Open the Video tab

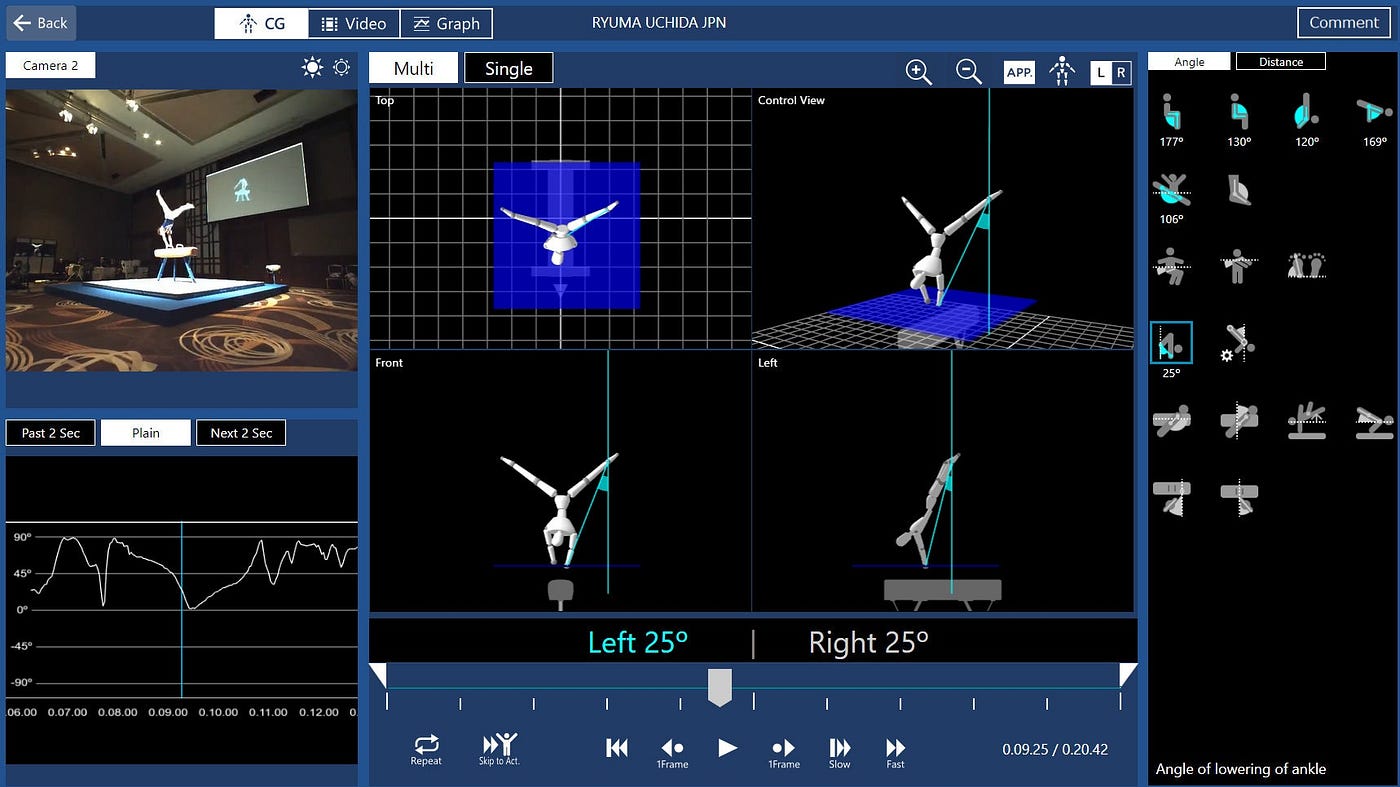point(354,23)
